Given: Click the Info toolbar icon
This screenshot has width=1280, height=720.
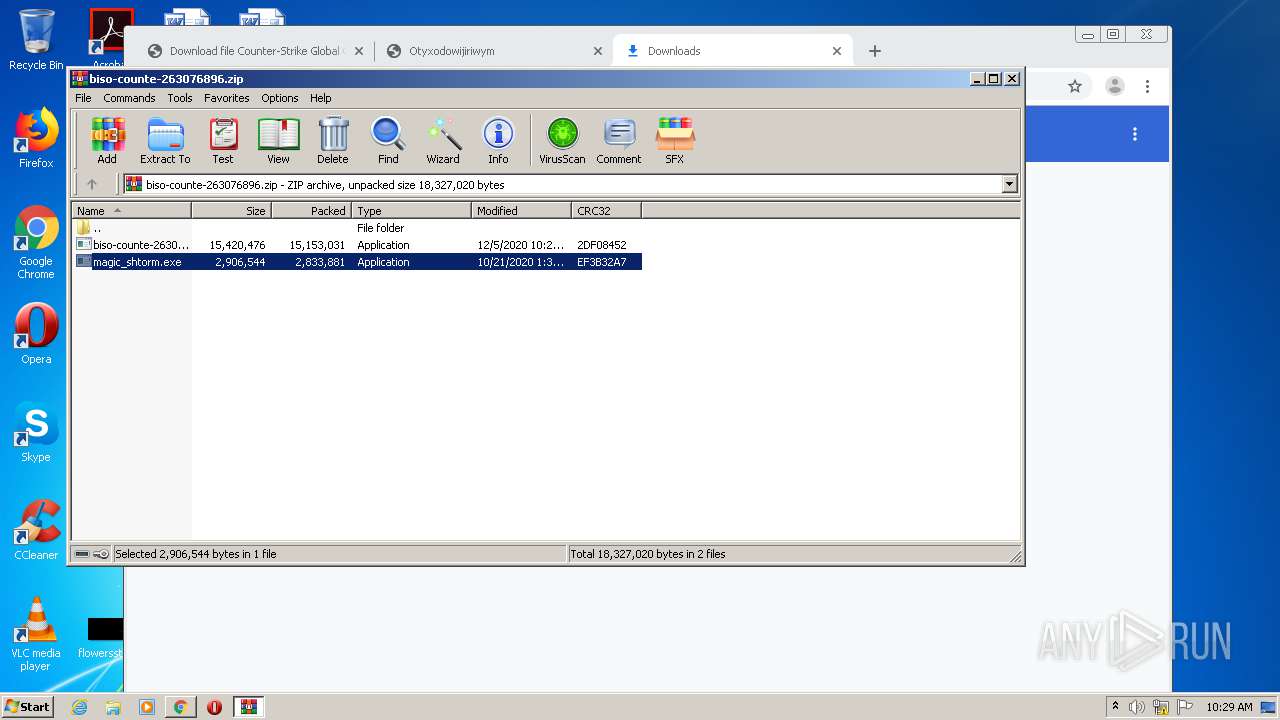Looking at the screenshot, I should [x=498, y=140].
